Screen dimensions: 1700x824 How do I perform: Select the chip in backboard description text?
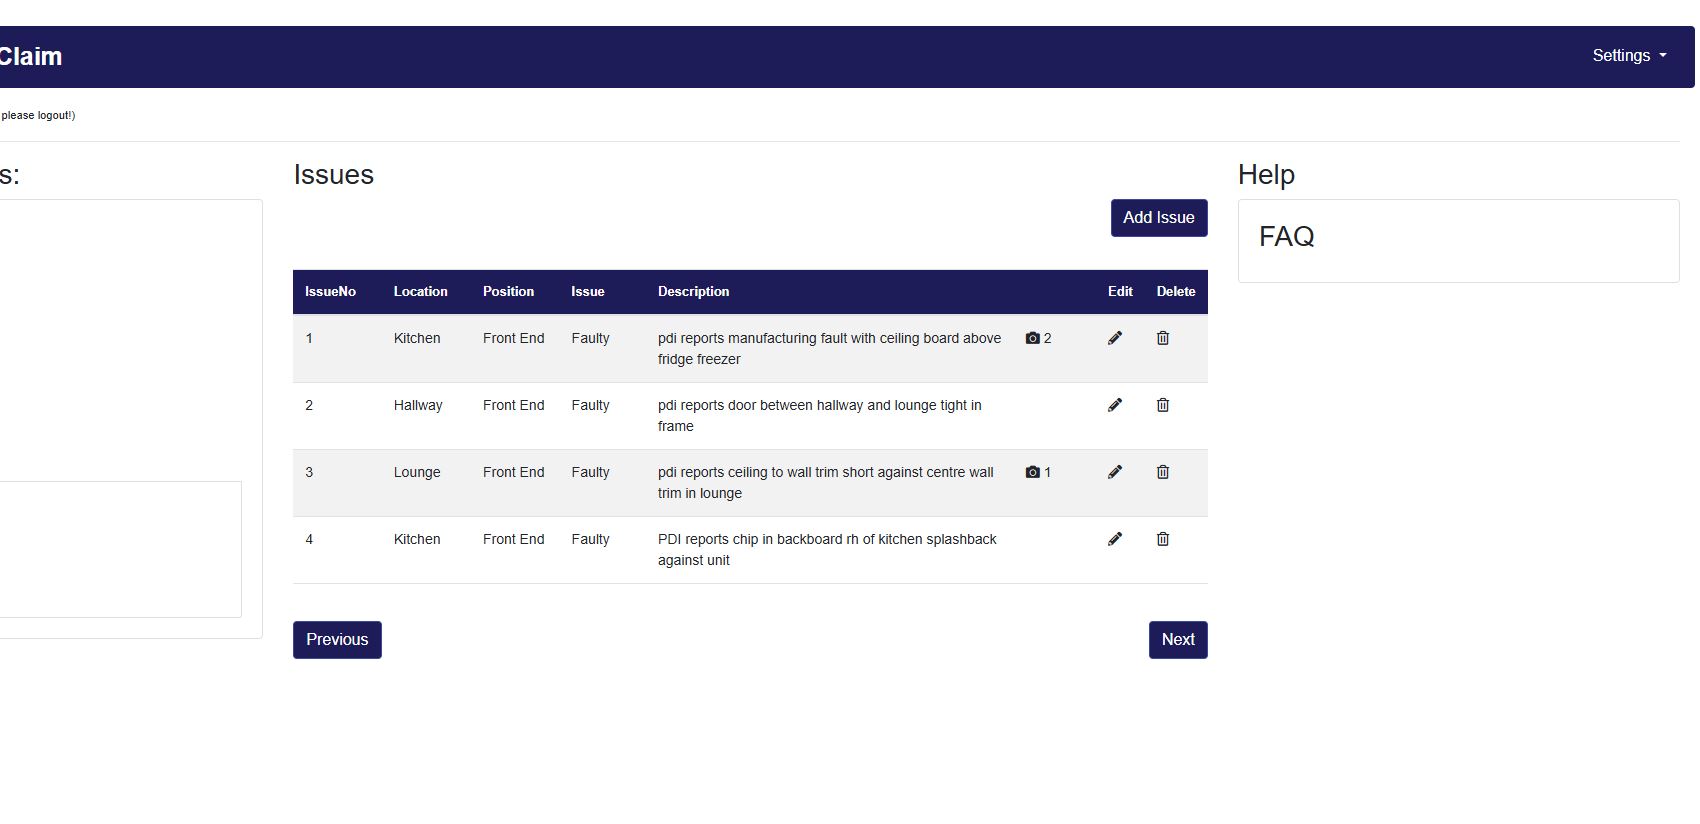(826, 549)
